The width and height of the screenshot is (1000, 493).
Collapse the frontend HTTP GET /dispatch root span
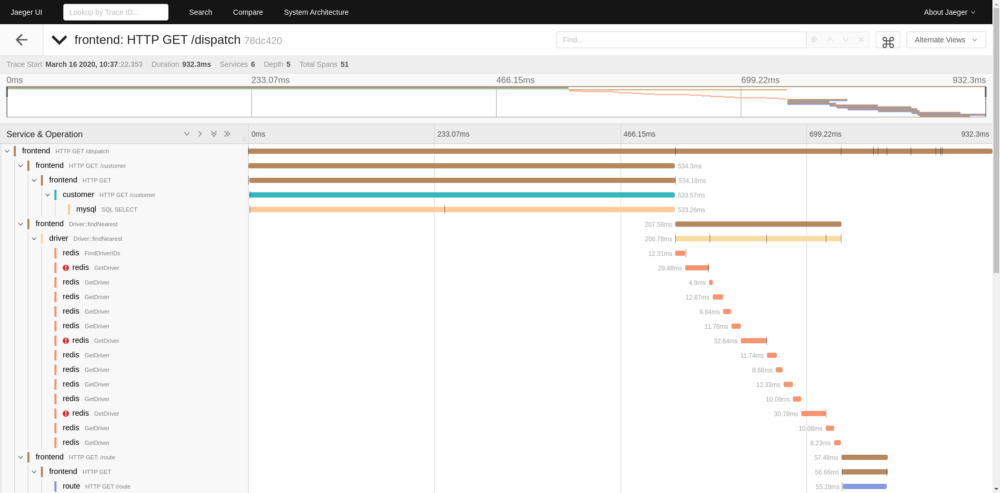[7, 151]
